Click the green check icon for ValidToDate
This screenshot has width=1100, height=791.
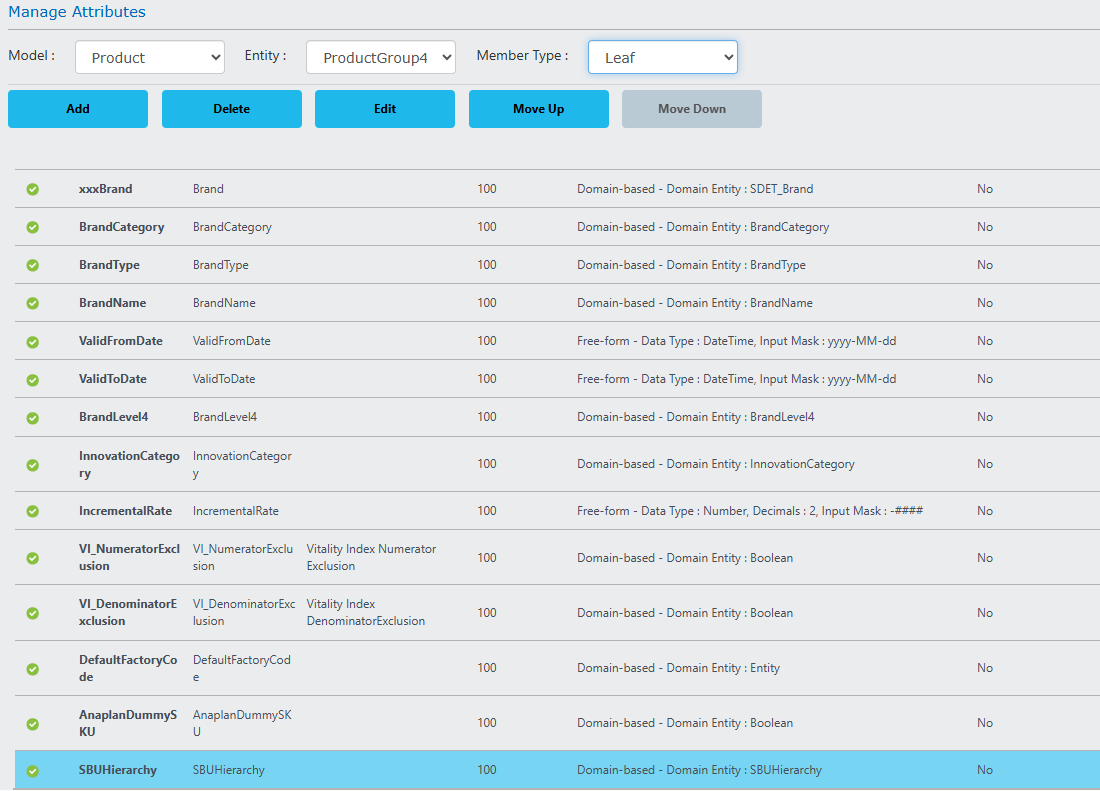point(32,379)
